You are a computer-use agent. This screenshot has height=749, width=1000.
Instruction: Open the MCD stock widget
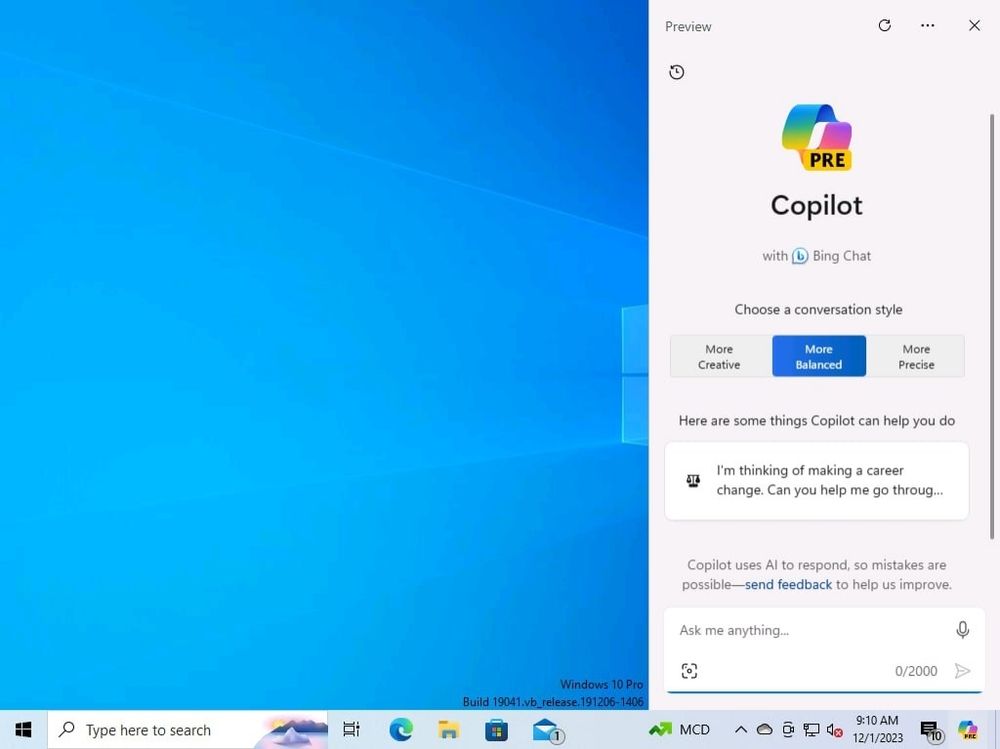pyautogui.click(x=679, y=729)
